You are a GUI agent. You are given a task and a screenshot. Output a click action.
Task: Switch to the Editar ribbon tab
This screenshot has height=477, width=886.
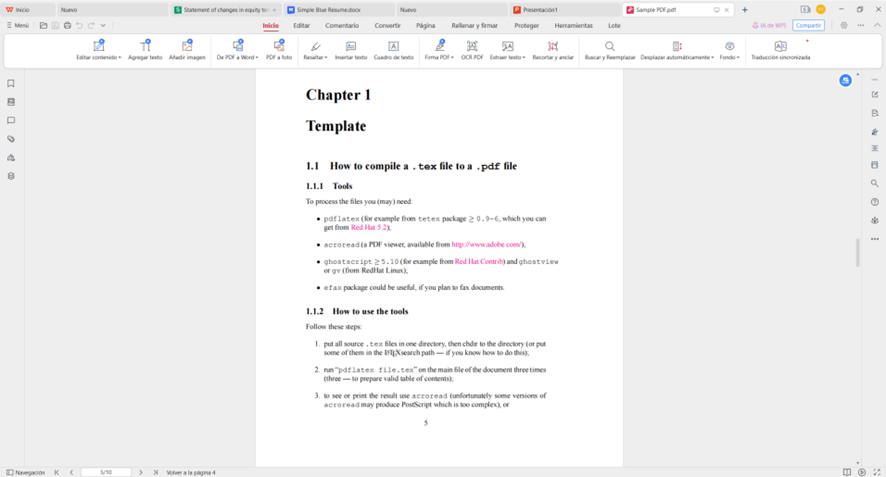(x=301, y=25)
